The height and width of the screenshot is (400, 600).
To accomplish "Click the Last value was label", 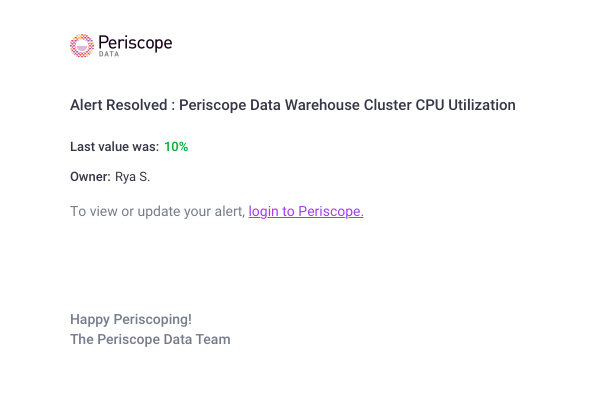I will pos(114,147).
